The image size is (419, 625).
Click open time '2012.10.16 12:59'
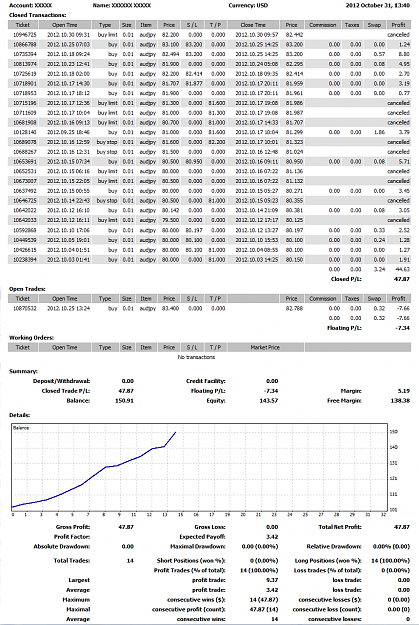tap(69, 142)
